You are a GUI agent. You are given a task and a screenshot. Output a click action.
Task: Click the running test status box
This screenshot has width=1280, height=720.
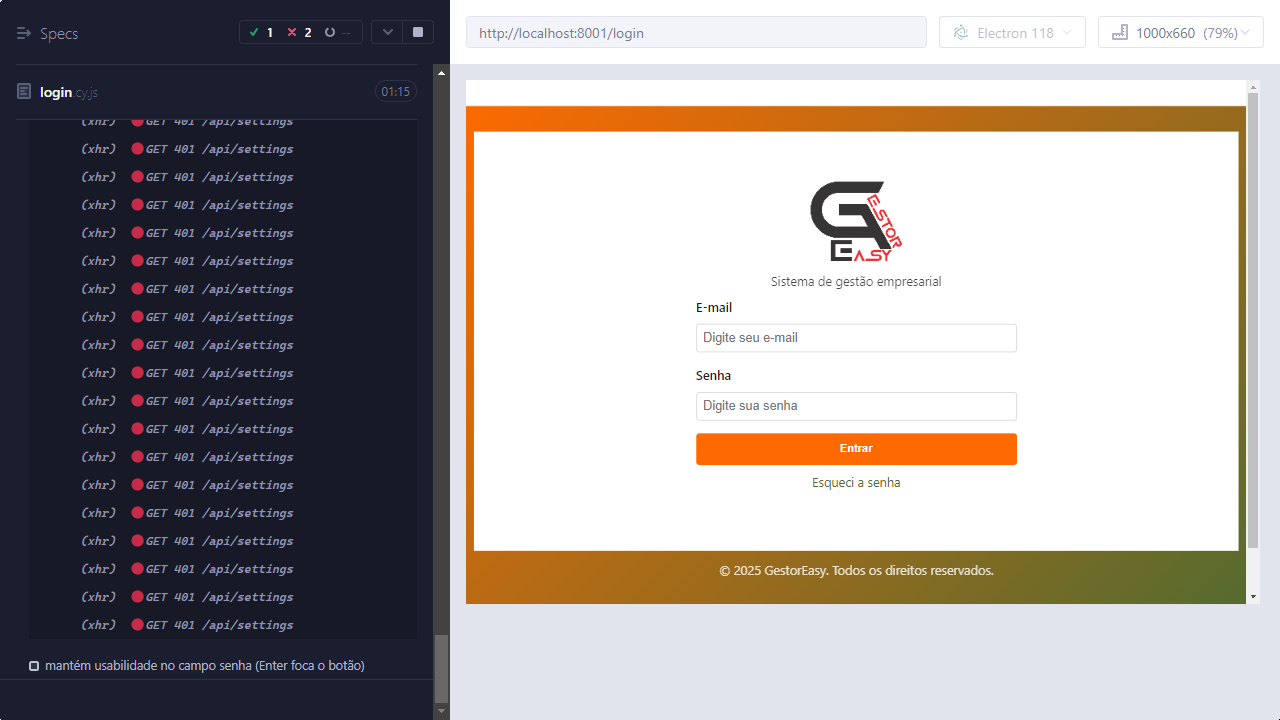pyautogui.click(x=34, y=666)
